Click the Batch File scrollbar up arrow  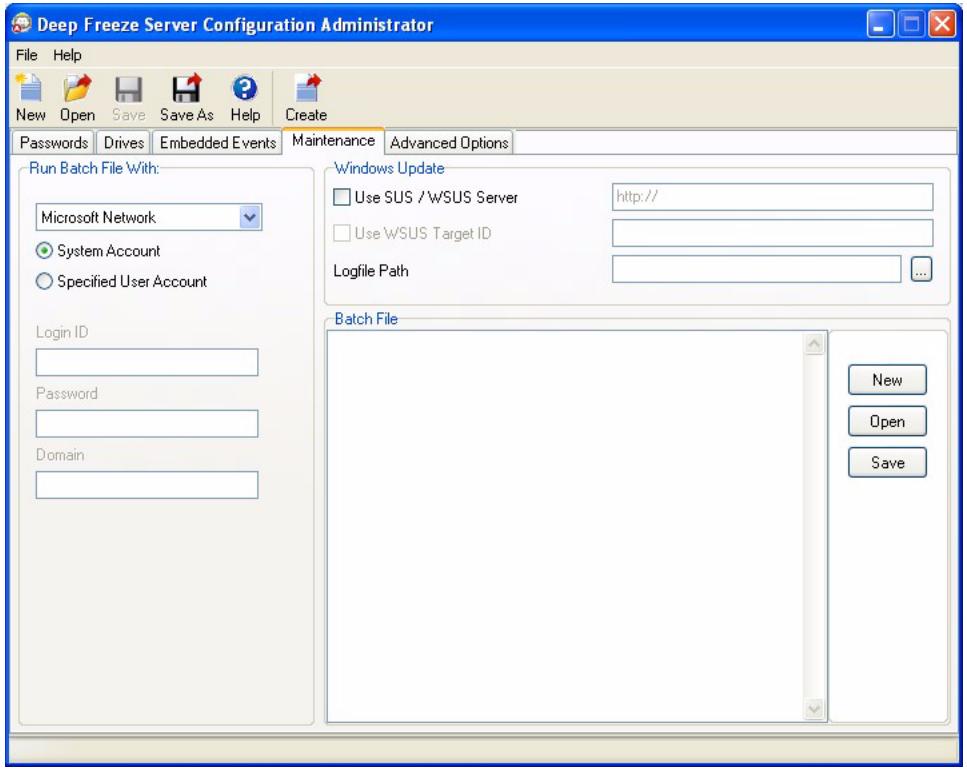click(814, 344)
